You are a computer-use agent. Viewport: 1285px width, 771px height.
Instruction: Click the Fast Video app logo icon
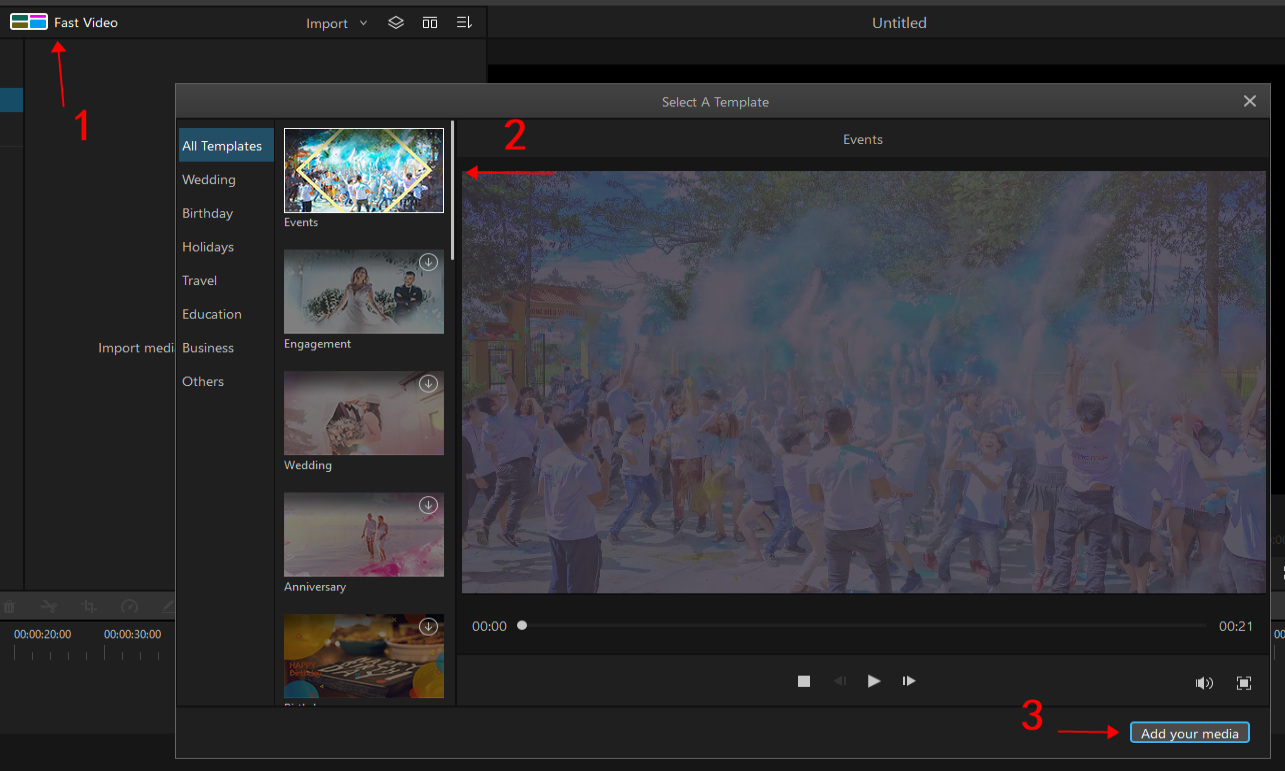[27, 21]
